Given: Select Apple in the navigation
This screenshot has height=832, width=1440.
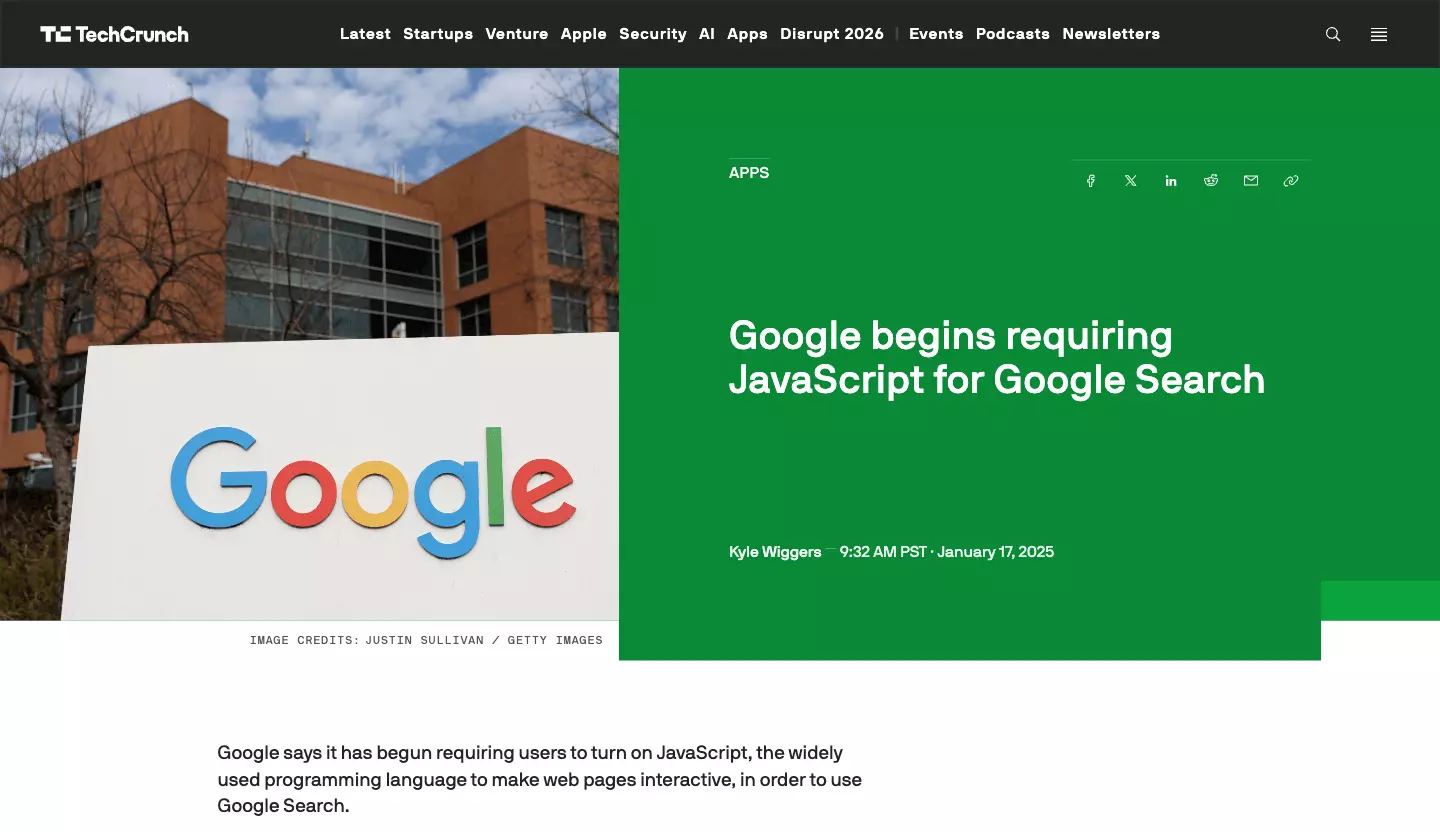Looking at the screenshot, I should [584, 34].
